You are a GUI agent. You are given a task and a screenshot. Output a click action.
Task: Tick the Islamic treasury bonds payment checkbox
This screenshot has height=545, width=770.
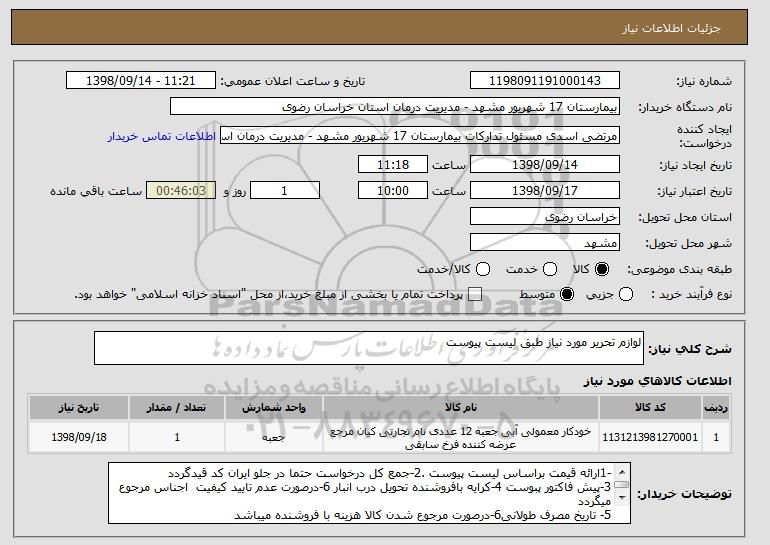(474, 295)
